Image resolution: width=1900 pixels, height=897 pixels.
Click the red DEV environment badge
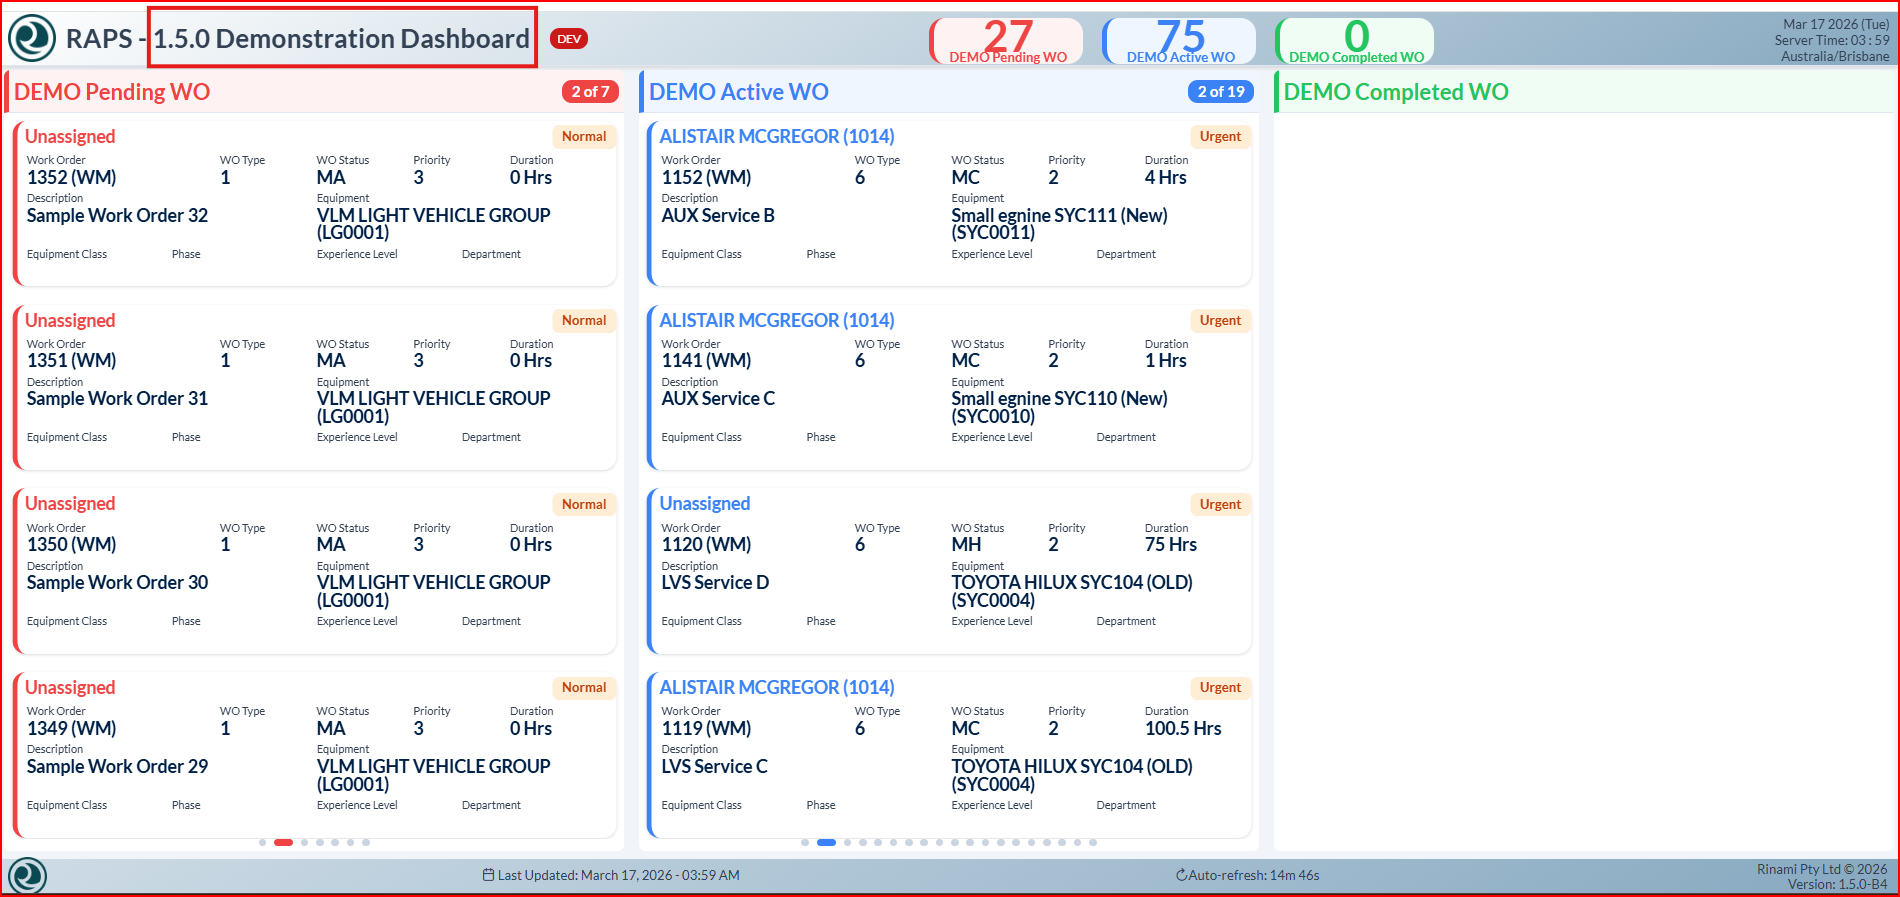[569, 39]
